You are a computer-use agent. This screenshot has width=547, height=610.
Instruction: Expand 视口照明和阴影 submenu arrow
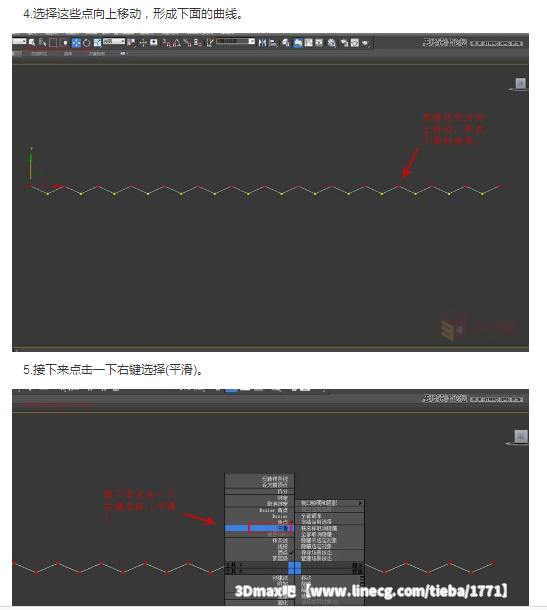[360, 503]
